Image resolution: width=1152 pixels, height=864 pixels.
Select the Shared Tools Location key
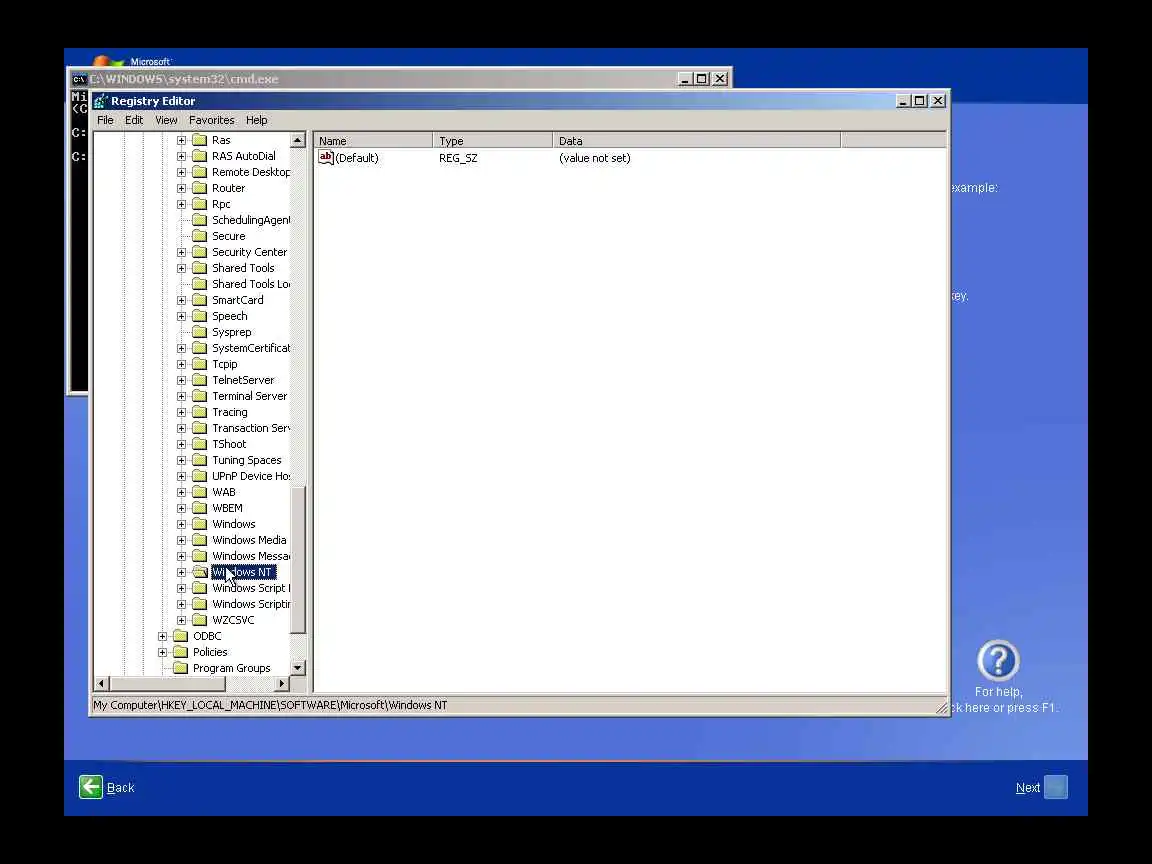(251, 284)
